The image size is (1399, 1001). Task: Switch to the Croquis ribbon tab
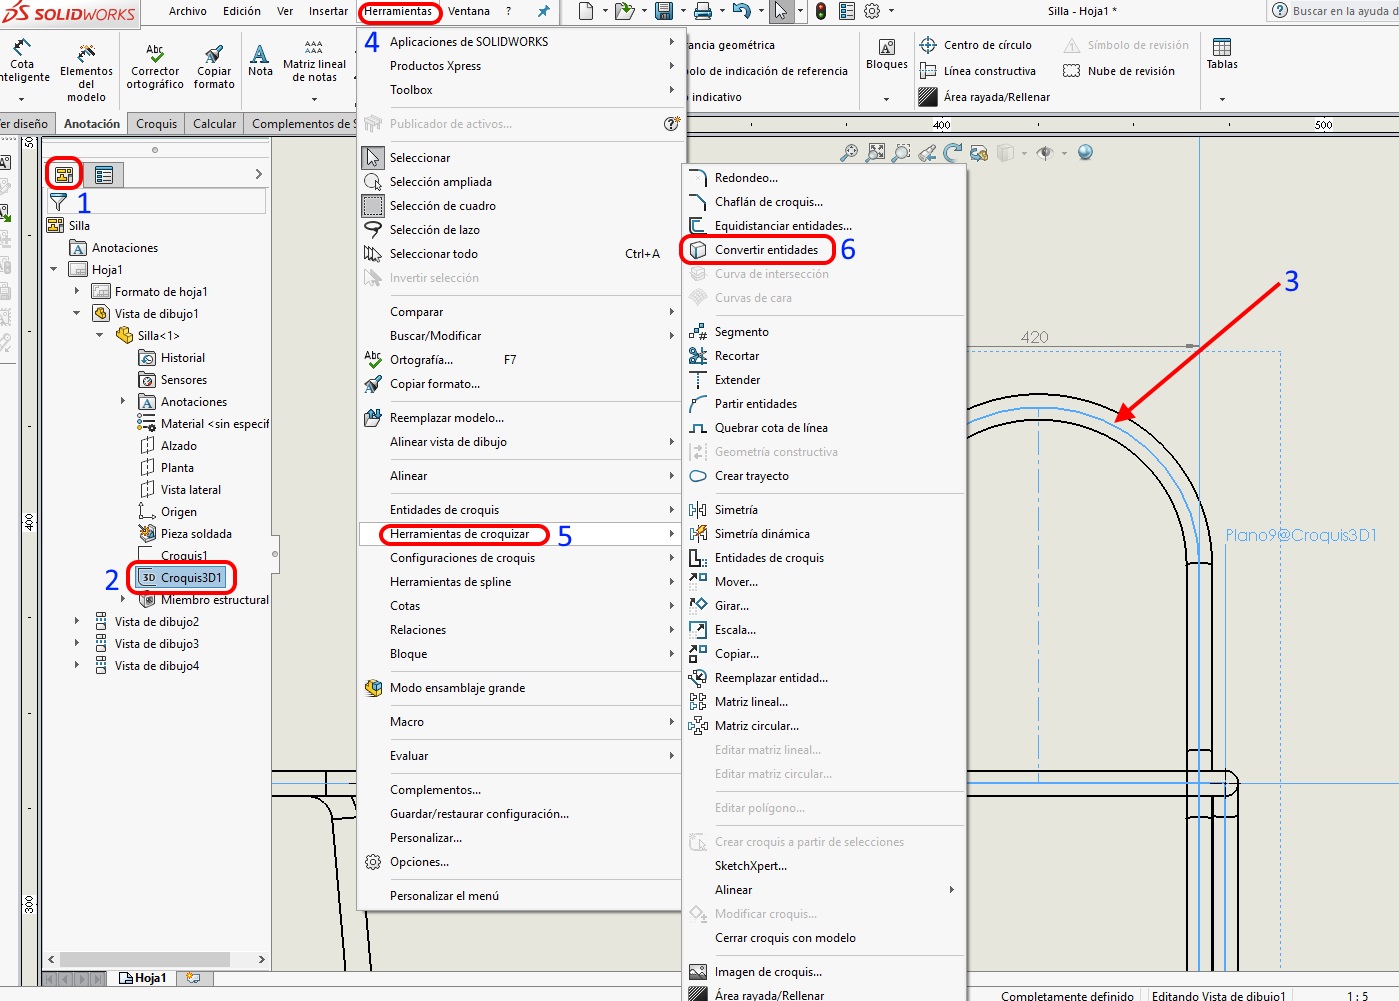(x=157, y=124)
